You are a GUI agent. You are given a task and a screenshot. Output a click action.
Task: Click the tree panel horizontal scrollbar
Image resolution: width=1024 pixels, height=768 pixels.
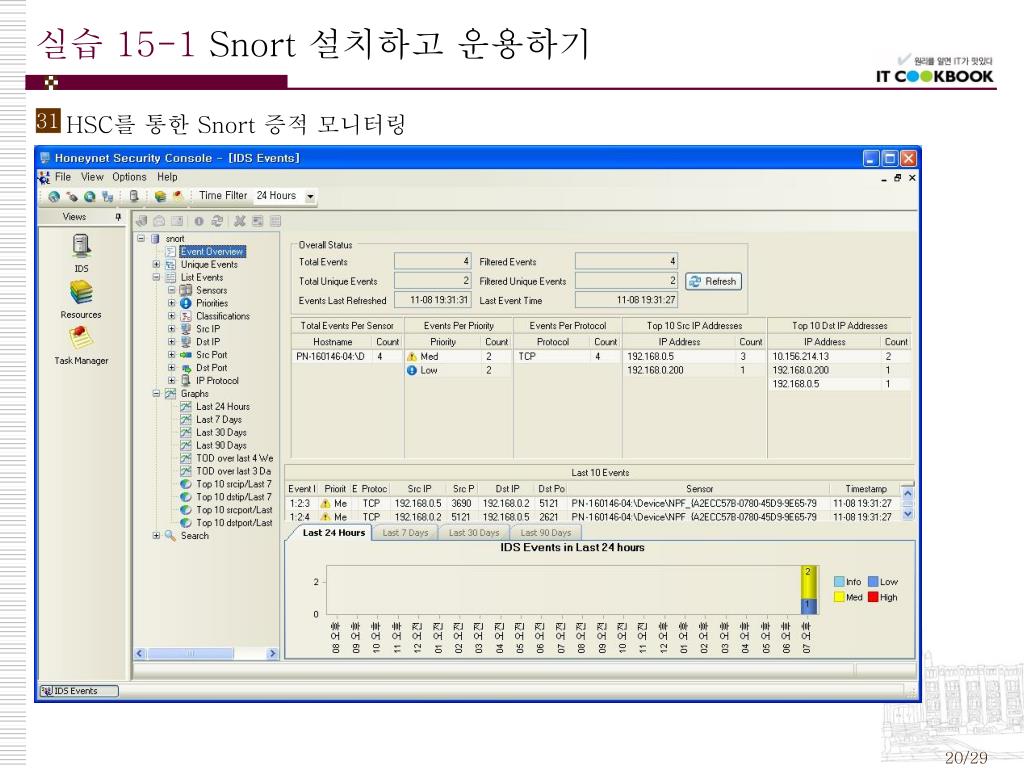pos(207,654)
